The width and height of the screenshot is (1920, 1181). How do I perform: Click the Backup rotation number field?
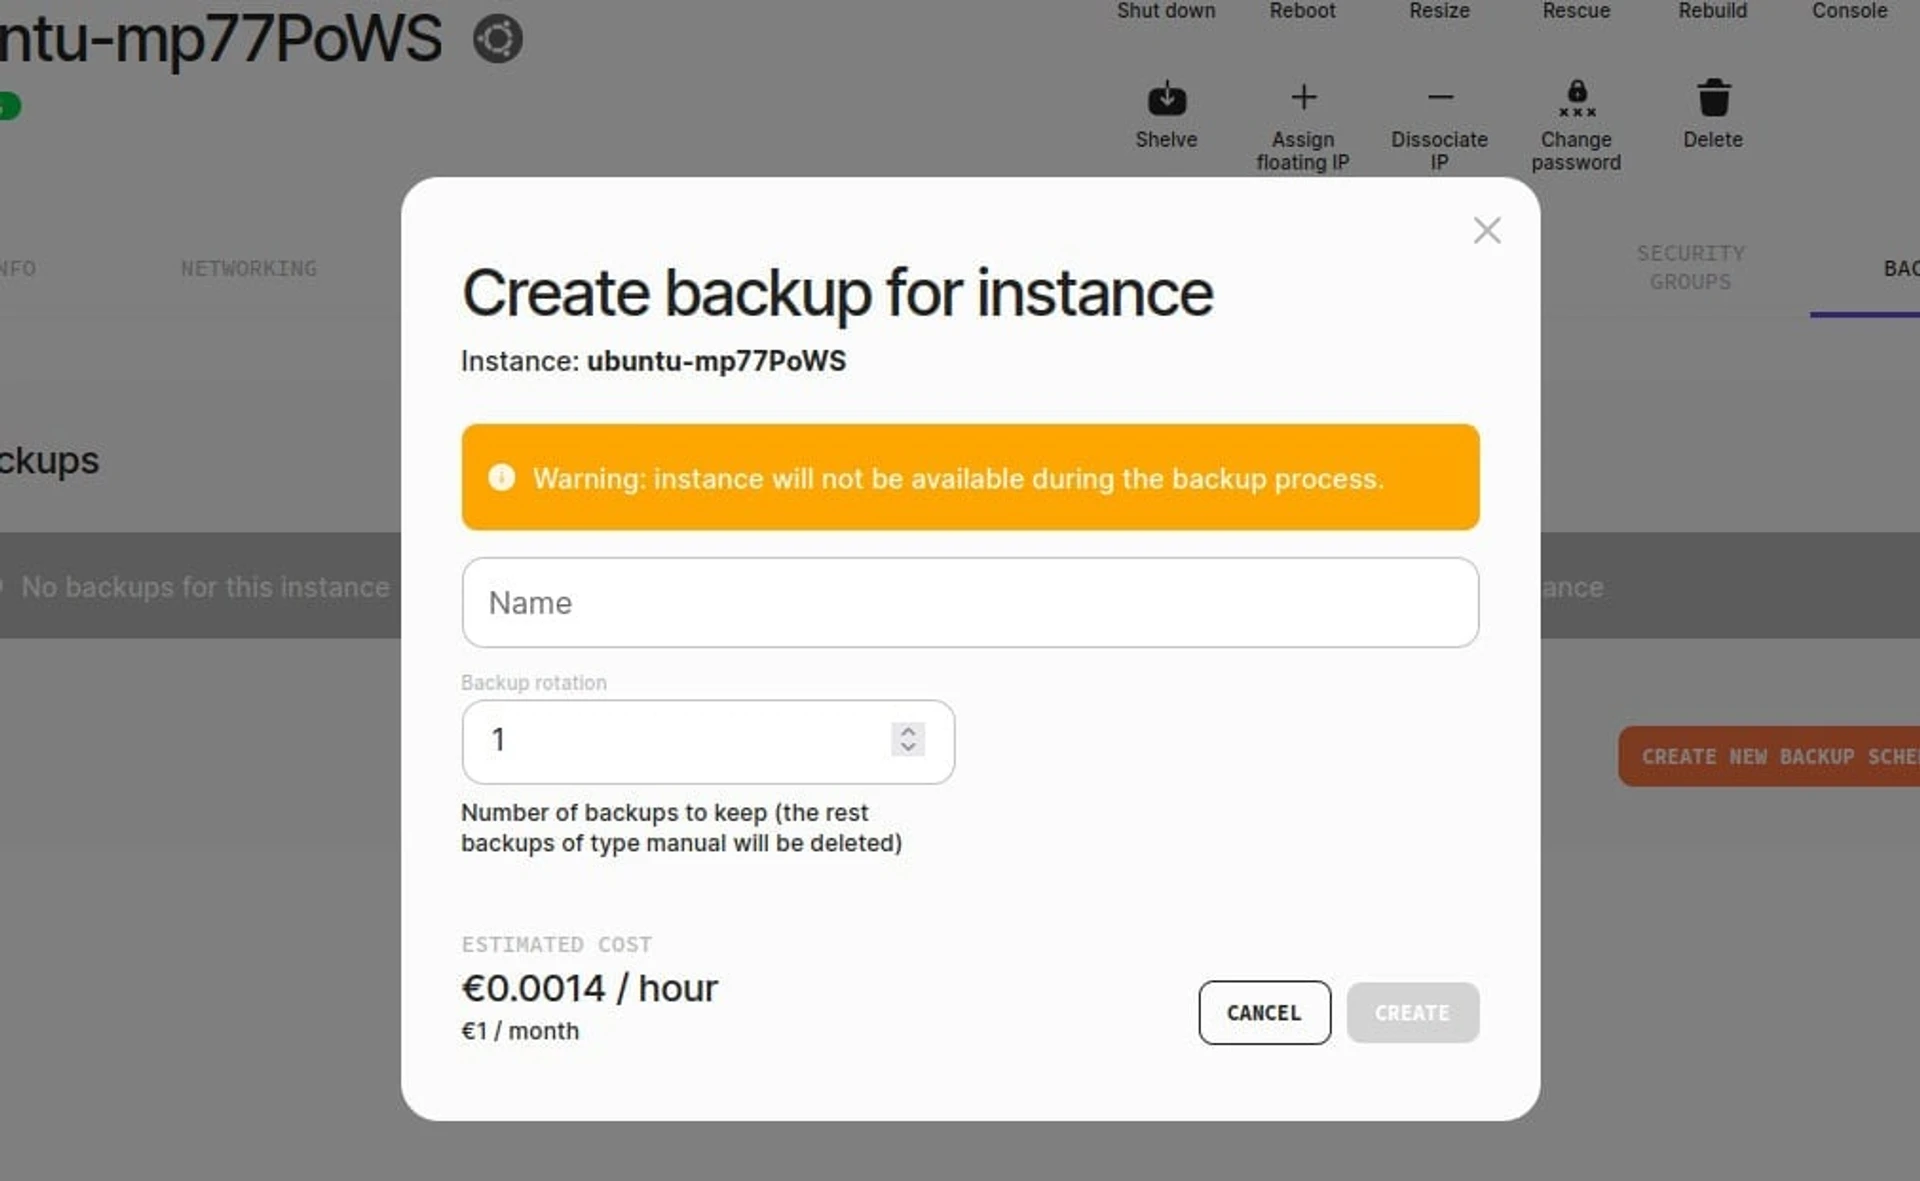pyautogui.click(x=708, y=741)
